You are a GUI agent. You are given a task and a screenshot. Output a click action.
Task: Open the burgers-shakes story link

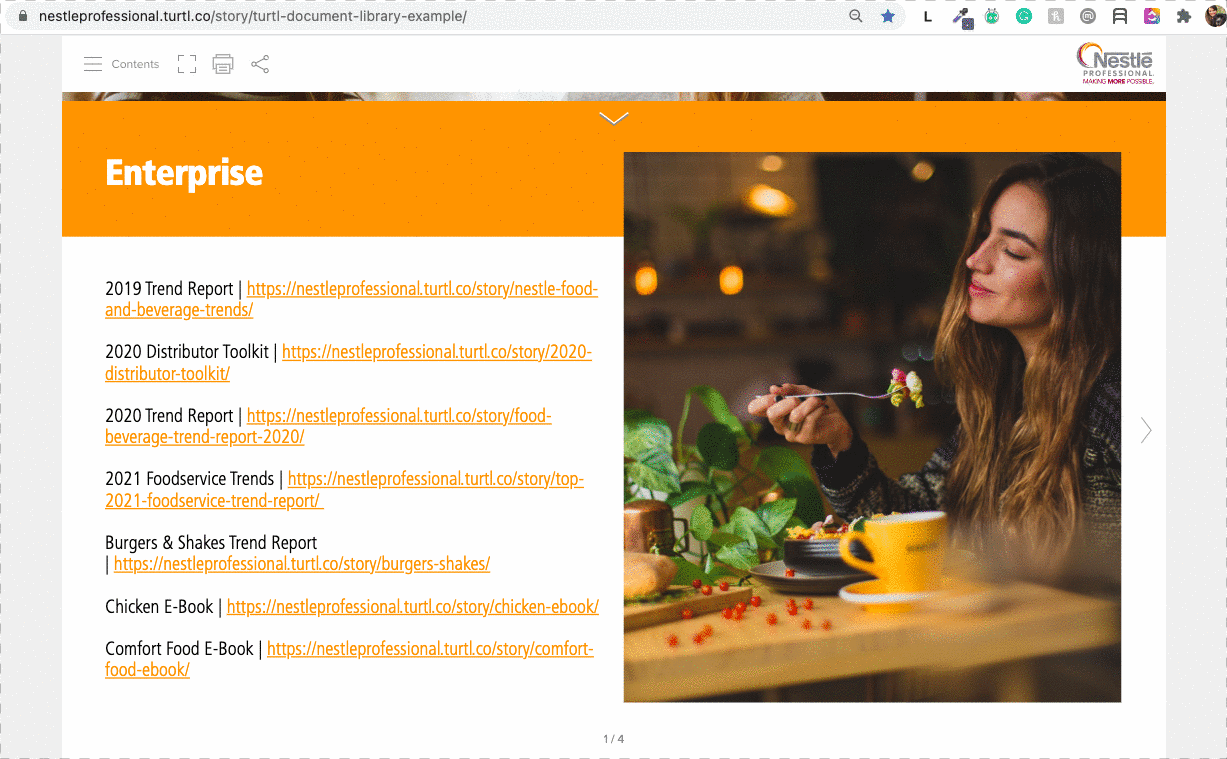point(302,564)
